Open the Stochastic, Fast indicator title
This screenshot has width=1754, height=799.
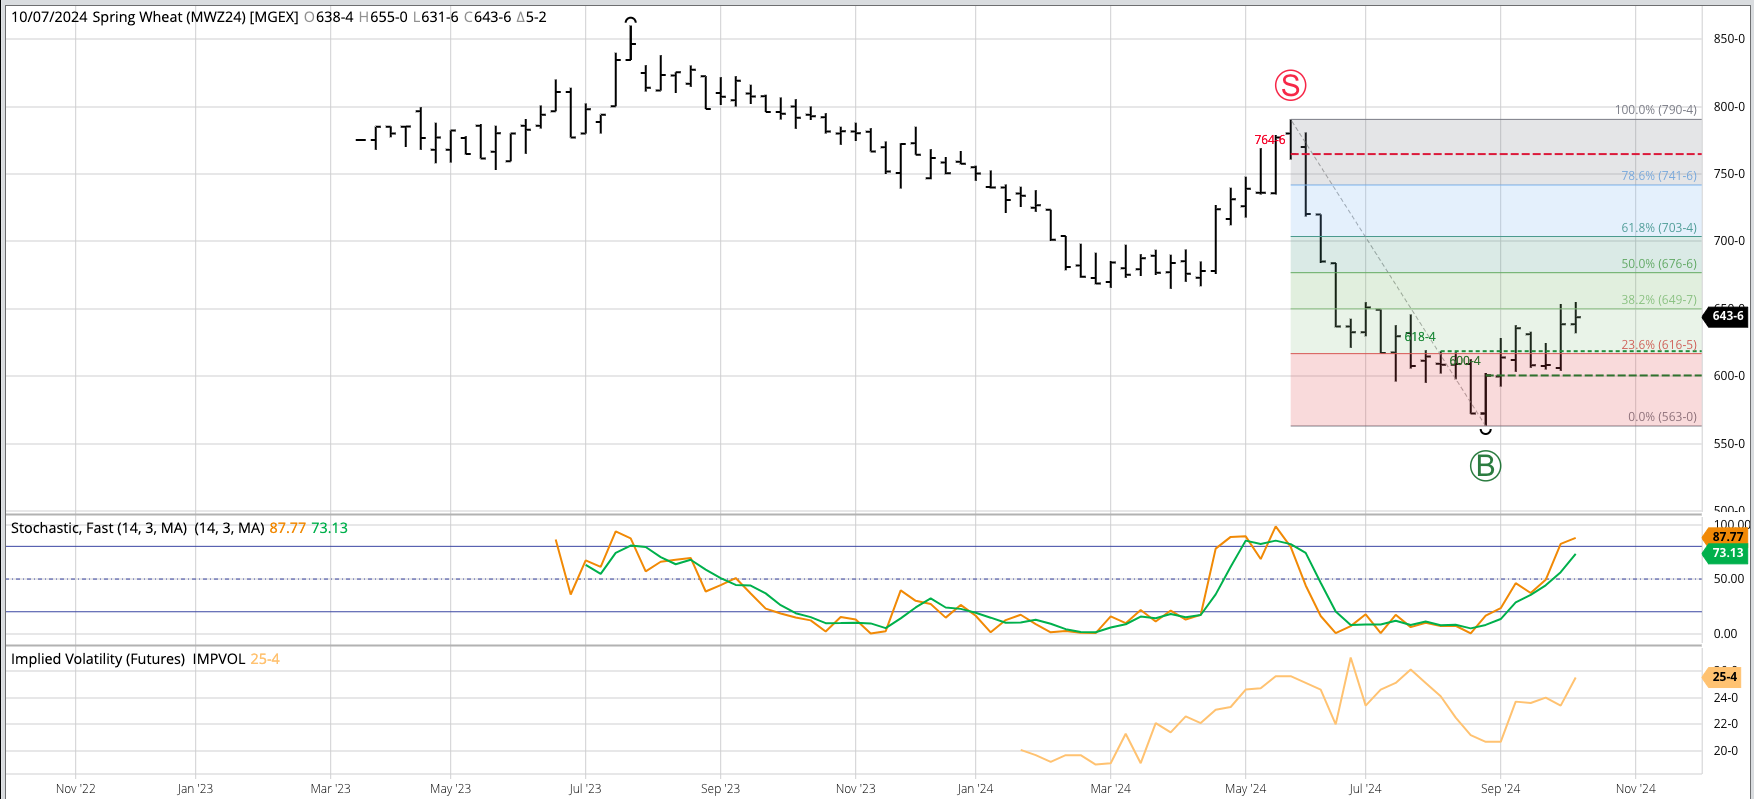pyautogui.click(x=99, y=528)
